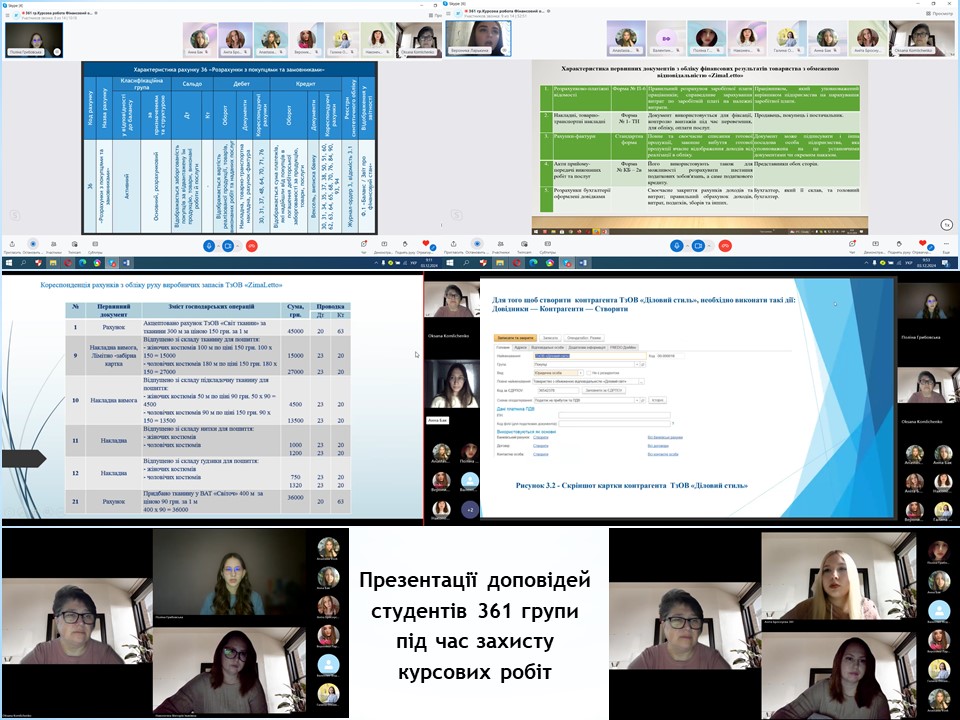This screenshot has width=960, height=720.
Task: Click the 'Дані платника ПДВ' link
Action: [x=516, y=409]
